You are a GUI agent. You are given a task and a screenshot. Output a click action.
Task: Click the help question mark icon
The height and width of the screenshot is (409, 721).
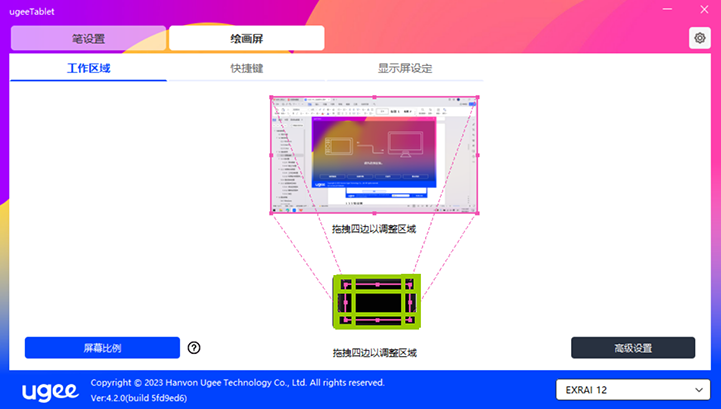click(x=194, y=348)
